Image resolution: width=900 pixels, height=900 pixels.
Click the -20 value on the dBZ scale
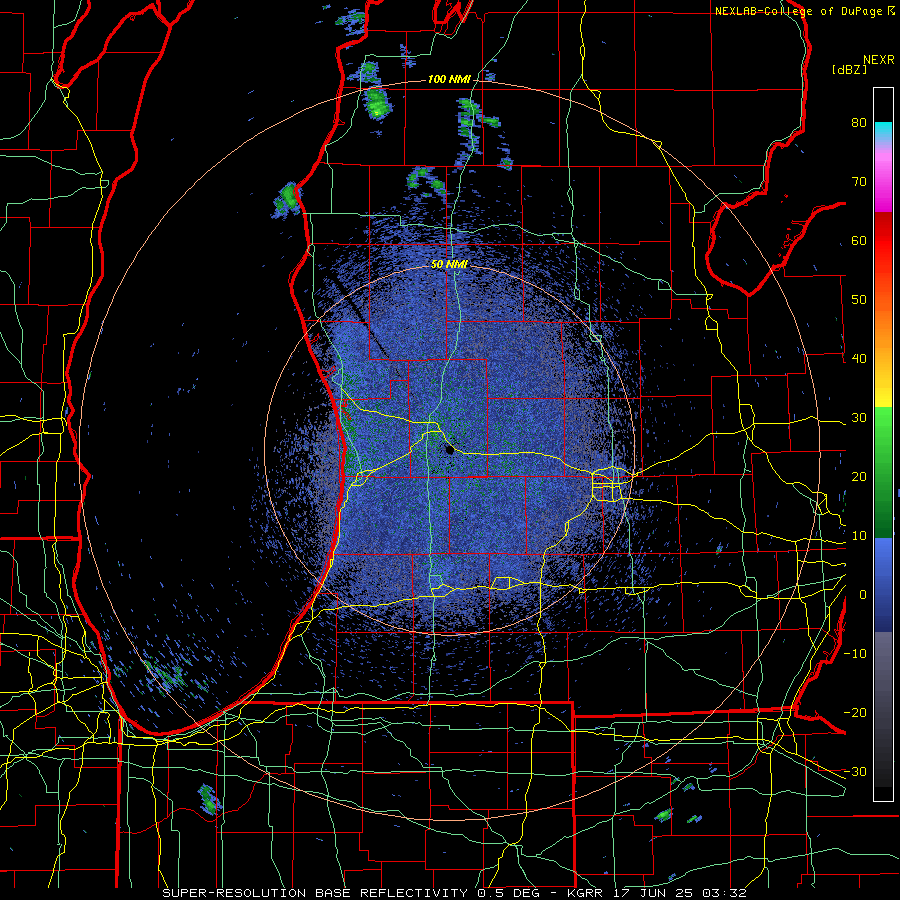(855, 712)
